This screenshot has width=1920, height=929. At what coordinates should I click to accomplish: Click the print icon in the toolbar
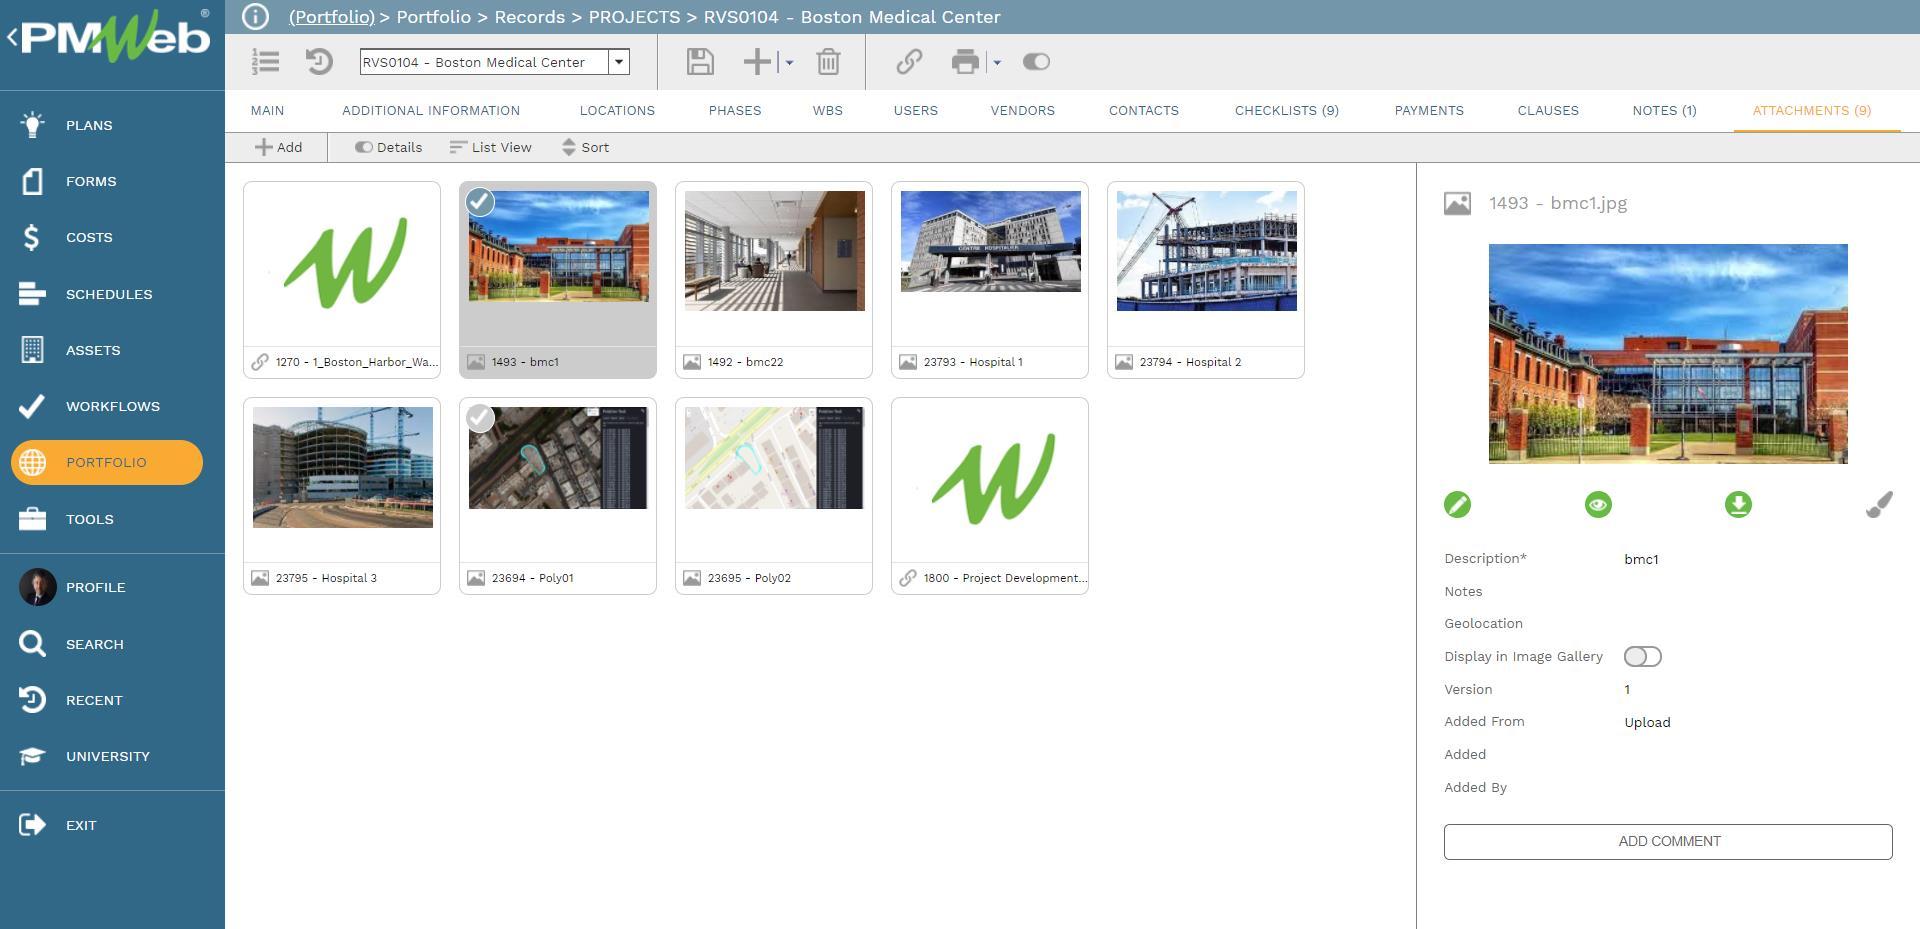[965, 62]
